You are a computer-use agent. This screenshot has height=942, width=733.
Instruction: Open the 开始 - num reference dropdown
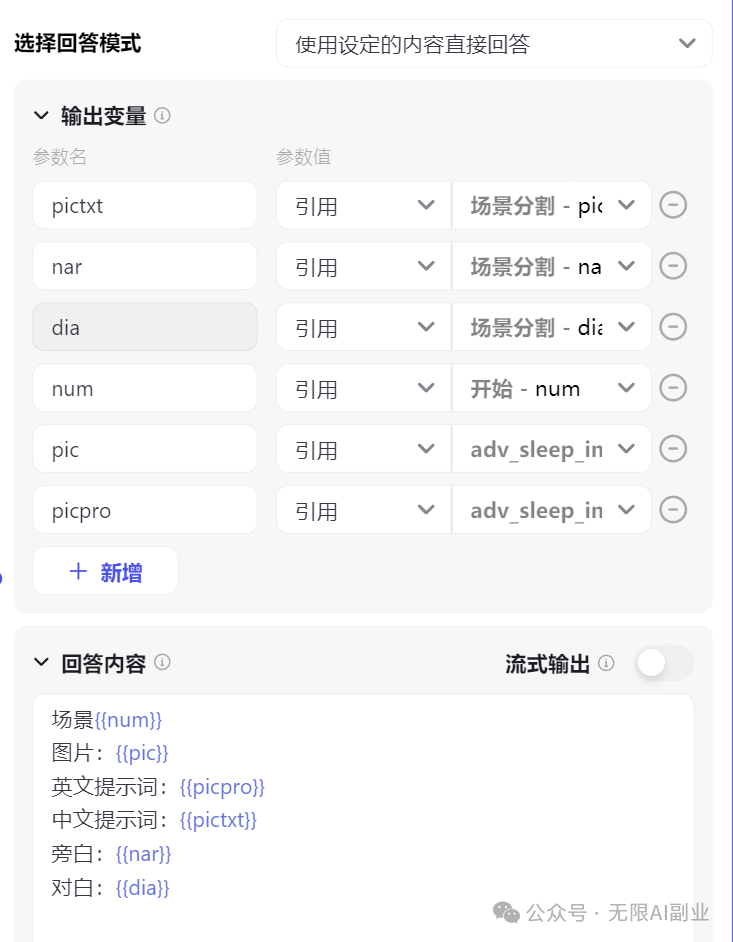(551, 387)
